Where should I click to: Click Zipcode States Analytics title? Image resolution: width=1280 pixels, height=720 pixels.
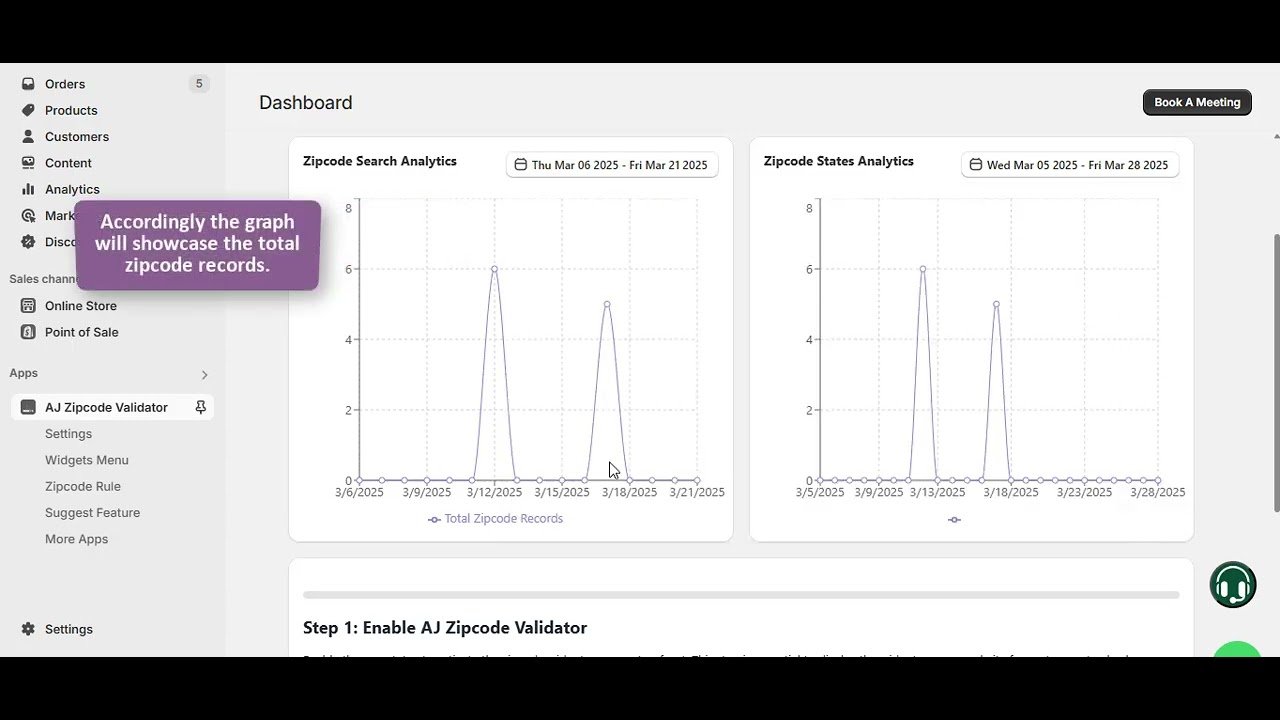pos(839,161)
